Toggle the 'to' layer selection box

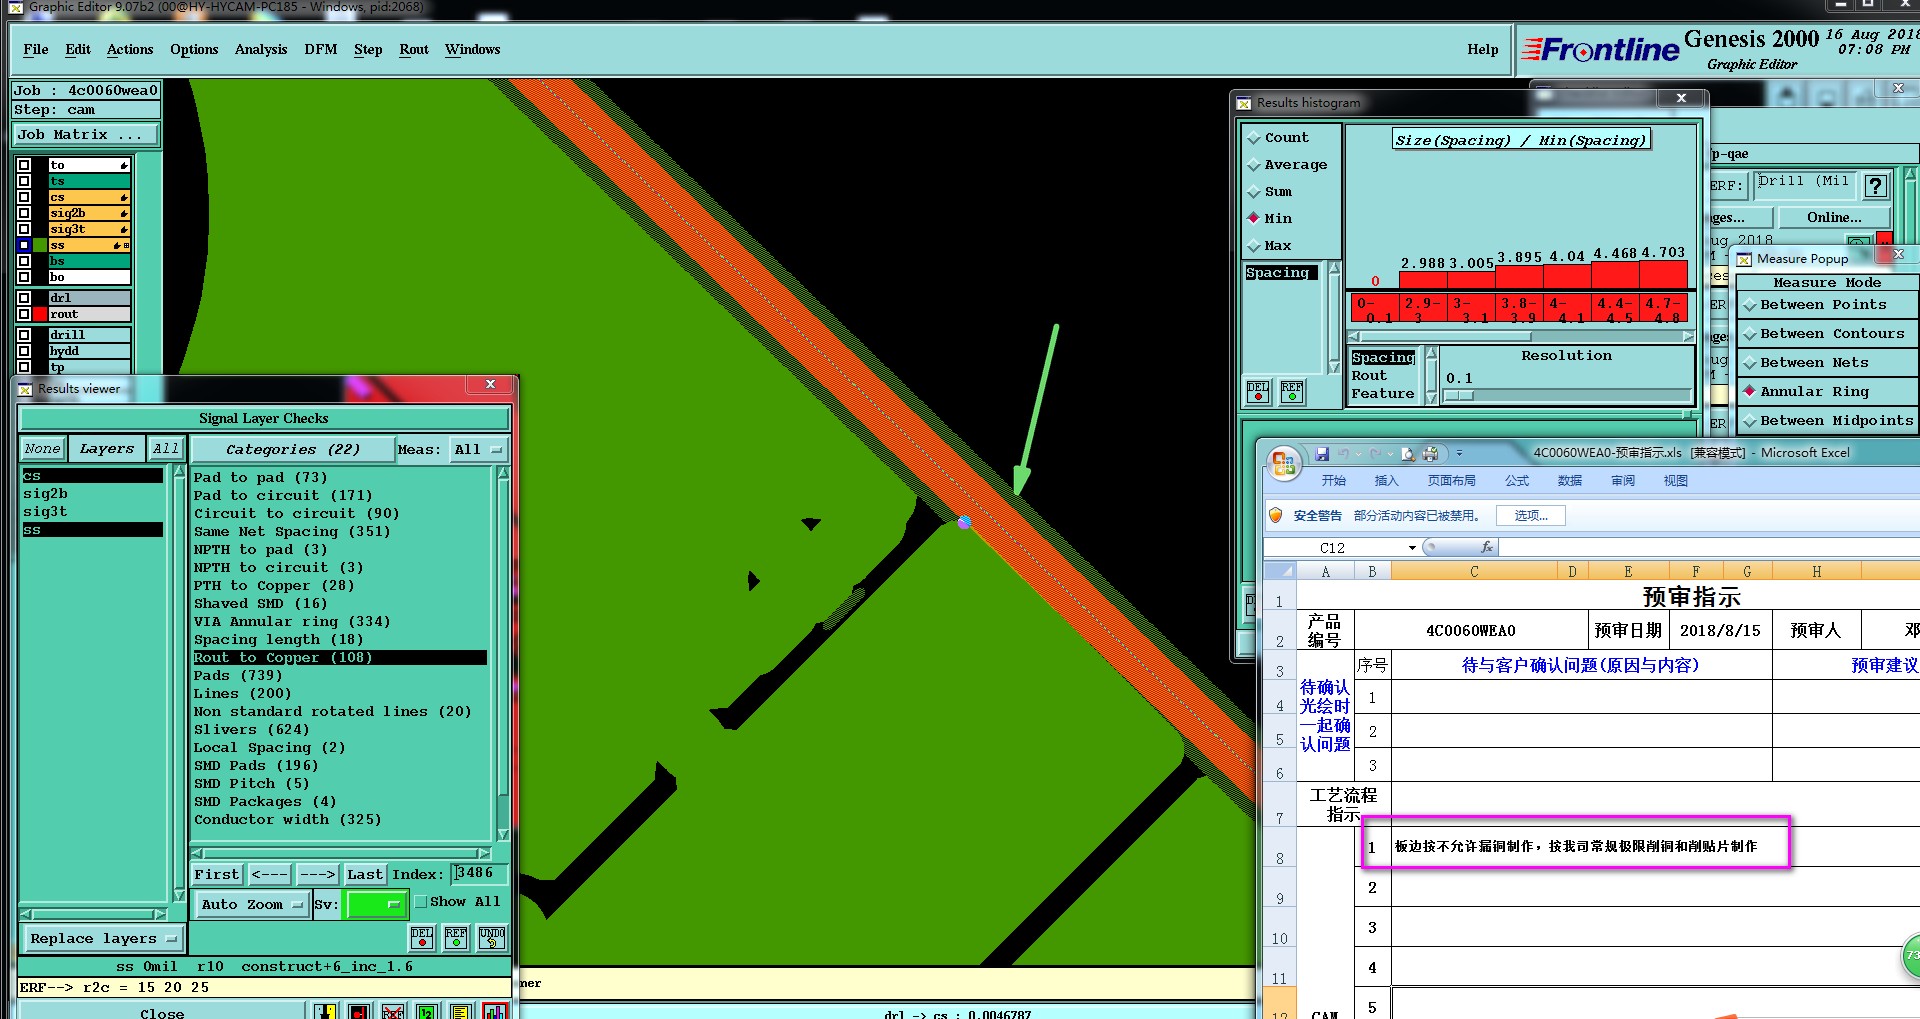tap(24, 165)
